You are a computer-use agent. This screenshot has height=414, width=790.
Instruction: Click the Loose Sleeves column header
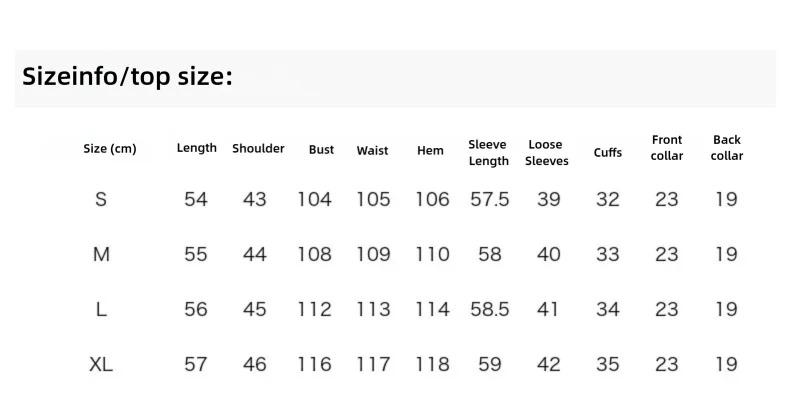point(547,153)
